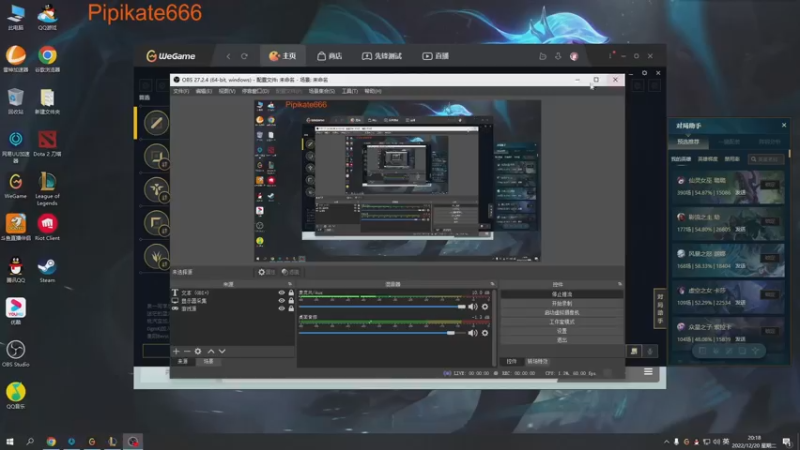
Task: Open the 视图(V) menu in OBS
Action: pos(227,91)
